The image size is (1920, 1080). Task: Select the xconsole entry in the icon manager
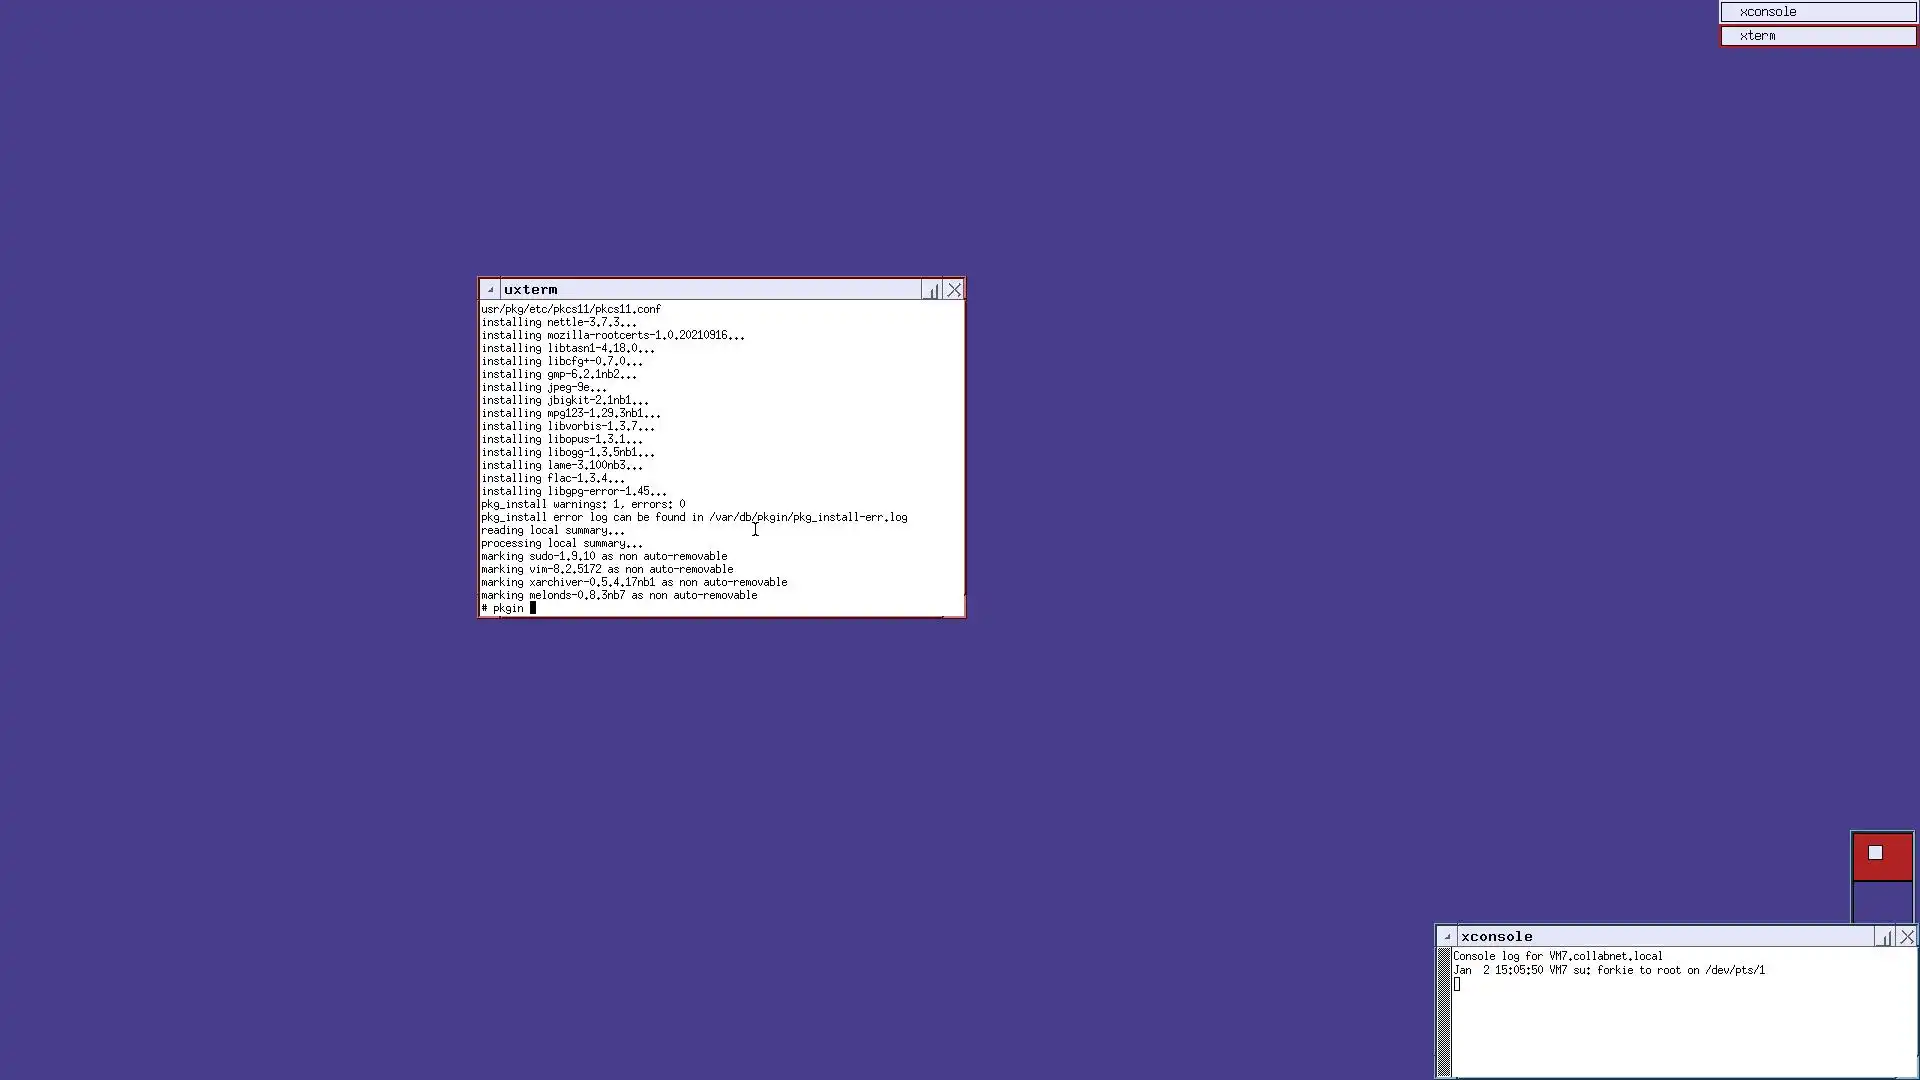tap(1817, 12)
